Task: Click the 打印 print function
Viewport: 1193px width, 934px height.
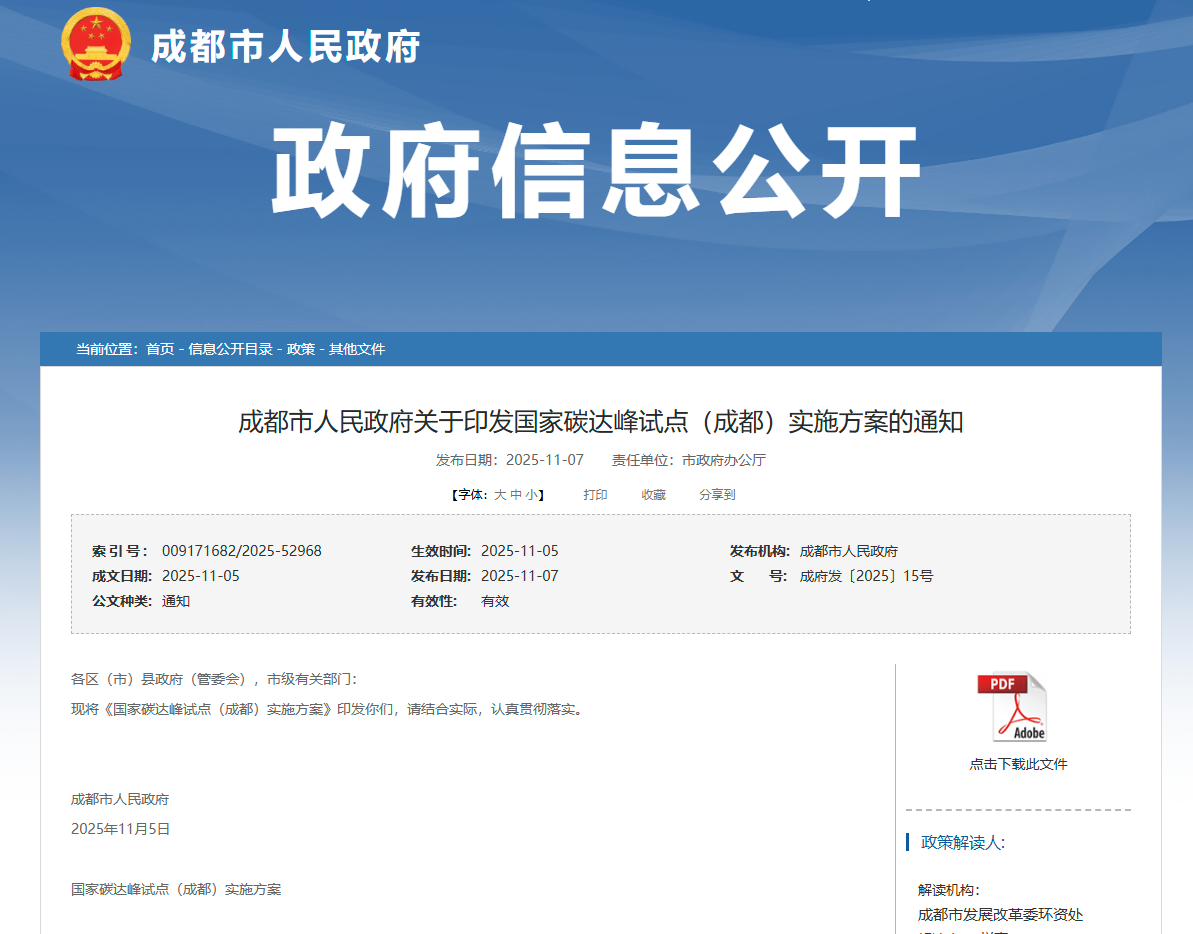Action: click(596, 494)
